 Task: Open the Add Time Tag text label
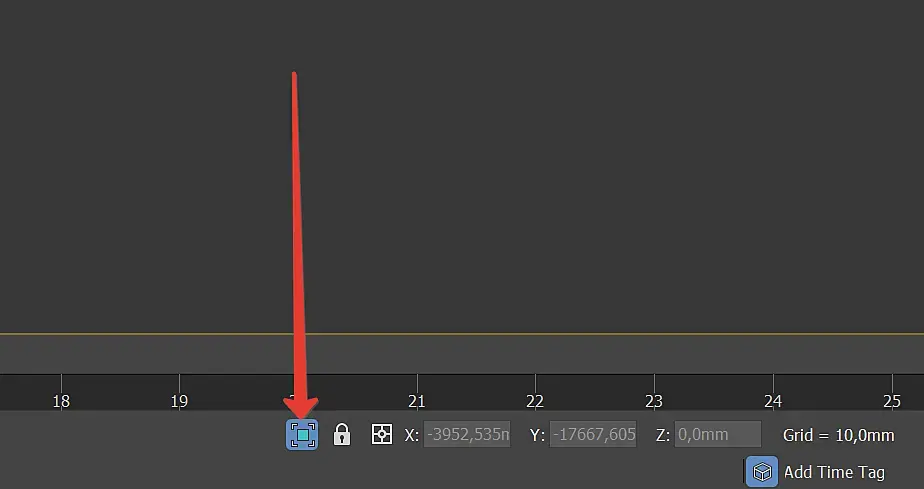point(834,473)
